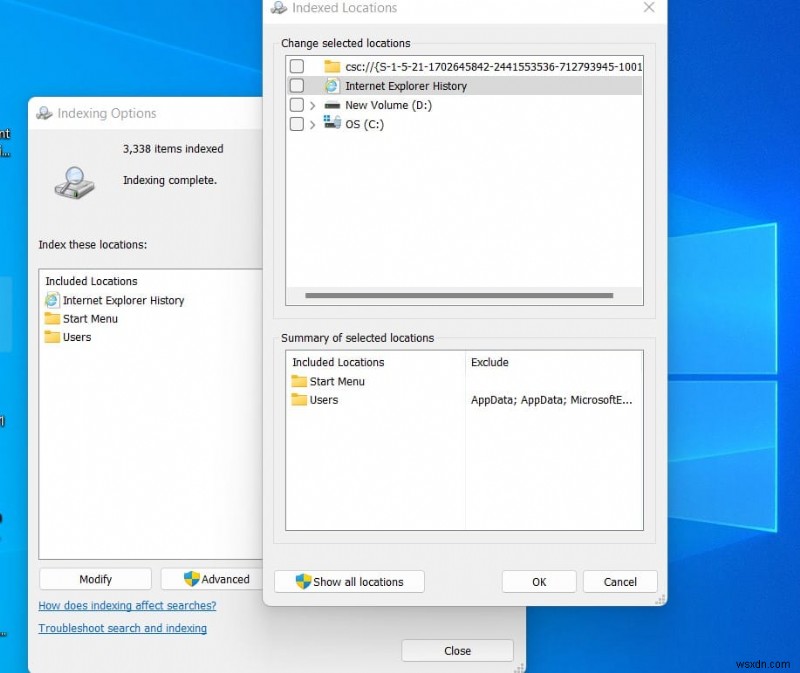
Task: Click the OS (C:) drive icon
Action: pyautogui.click(x=331, y=124)
